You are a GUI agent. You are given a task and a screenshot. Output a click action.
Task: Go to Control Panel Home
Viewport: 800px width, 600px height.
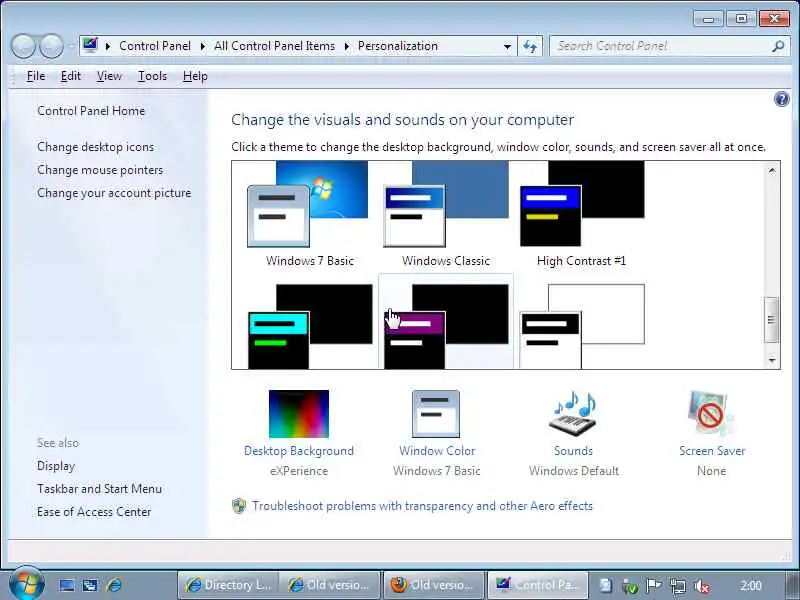point(91,111)
